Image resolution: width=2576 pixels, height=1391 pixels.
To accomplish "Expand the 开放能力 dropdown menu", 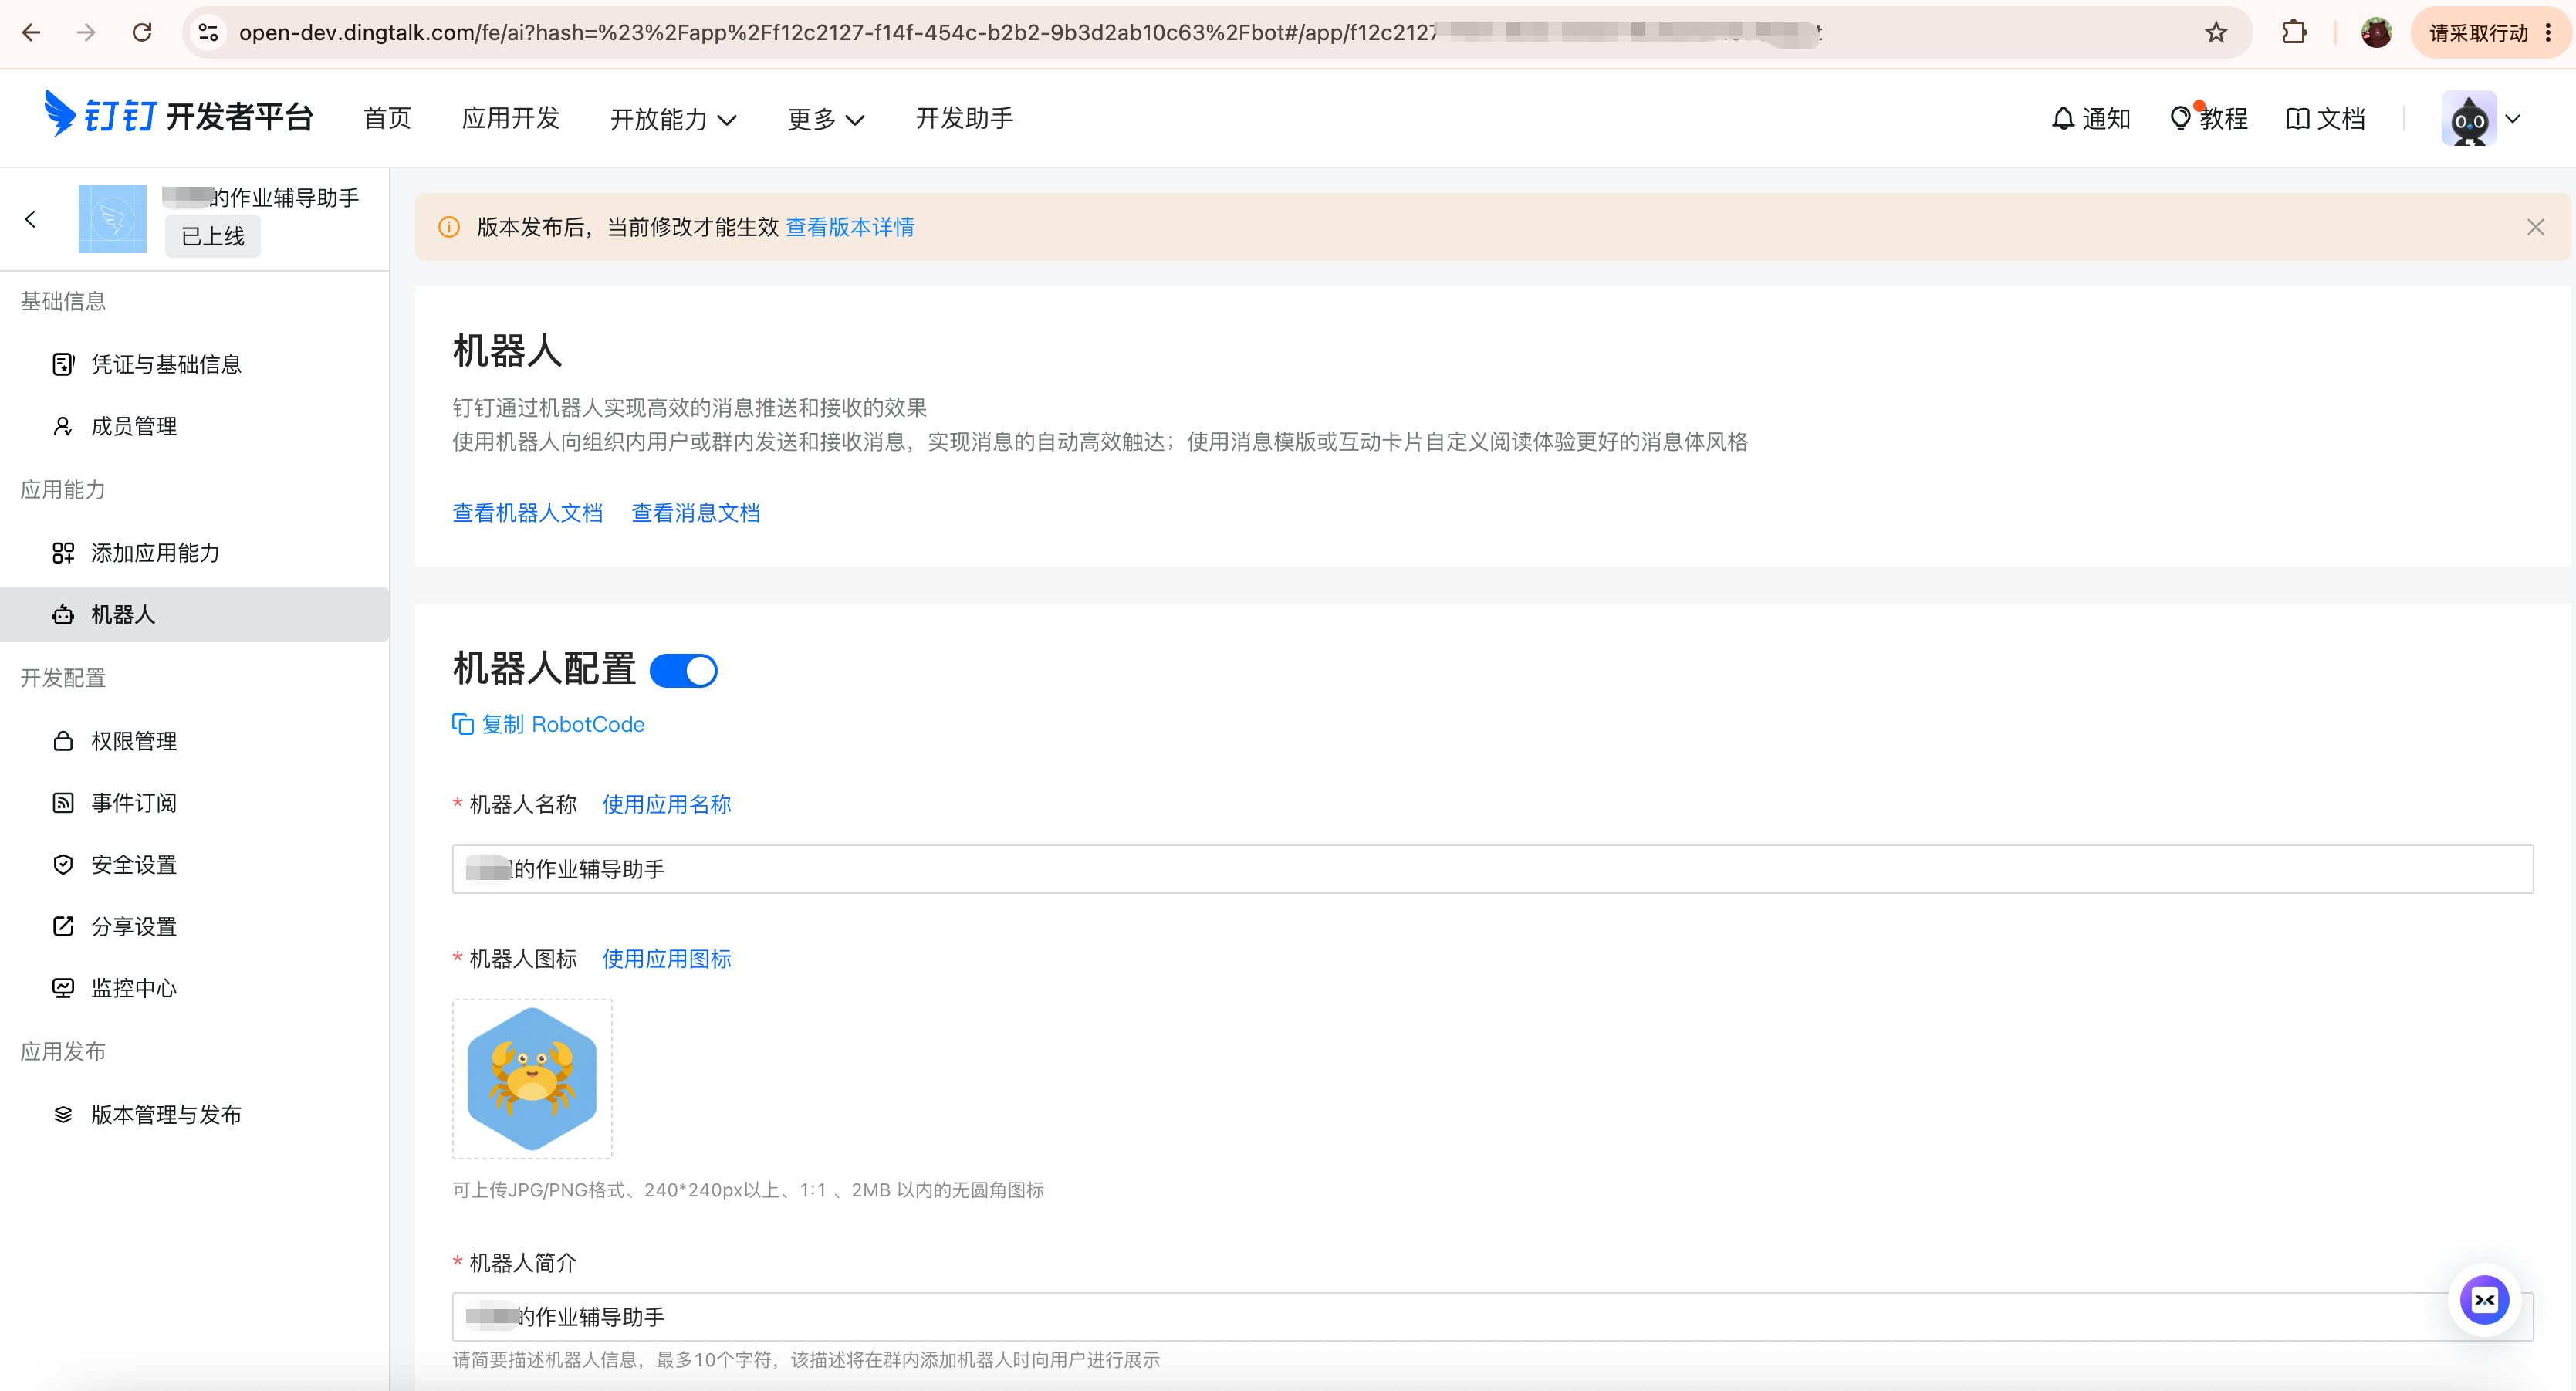I will click(673, 119).
